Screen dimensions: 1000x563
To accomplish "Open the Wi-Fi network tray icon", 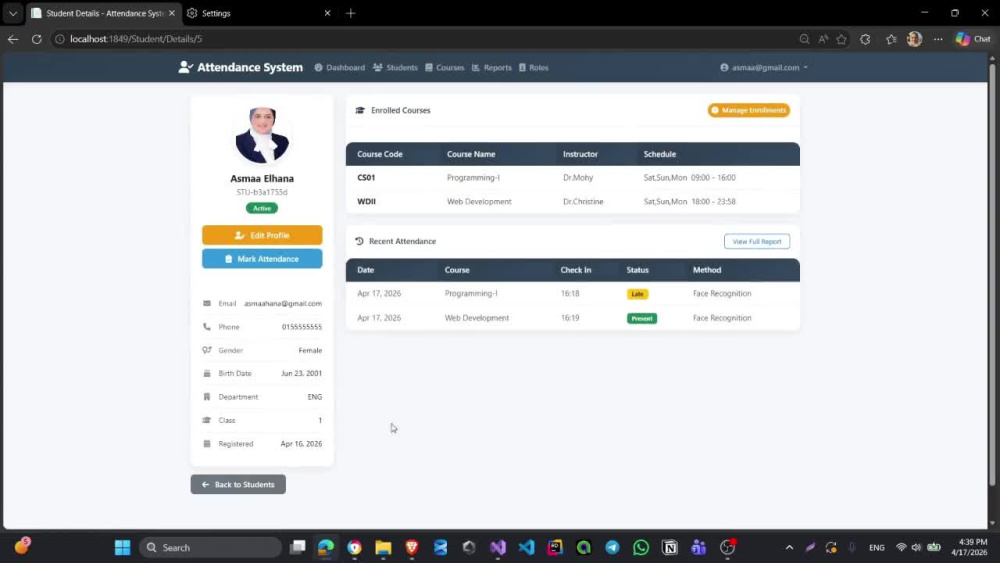I will (x=901, y=548).
